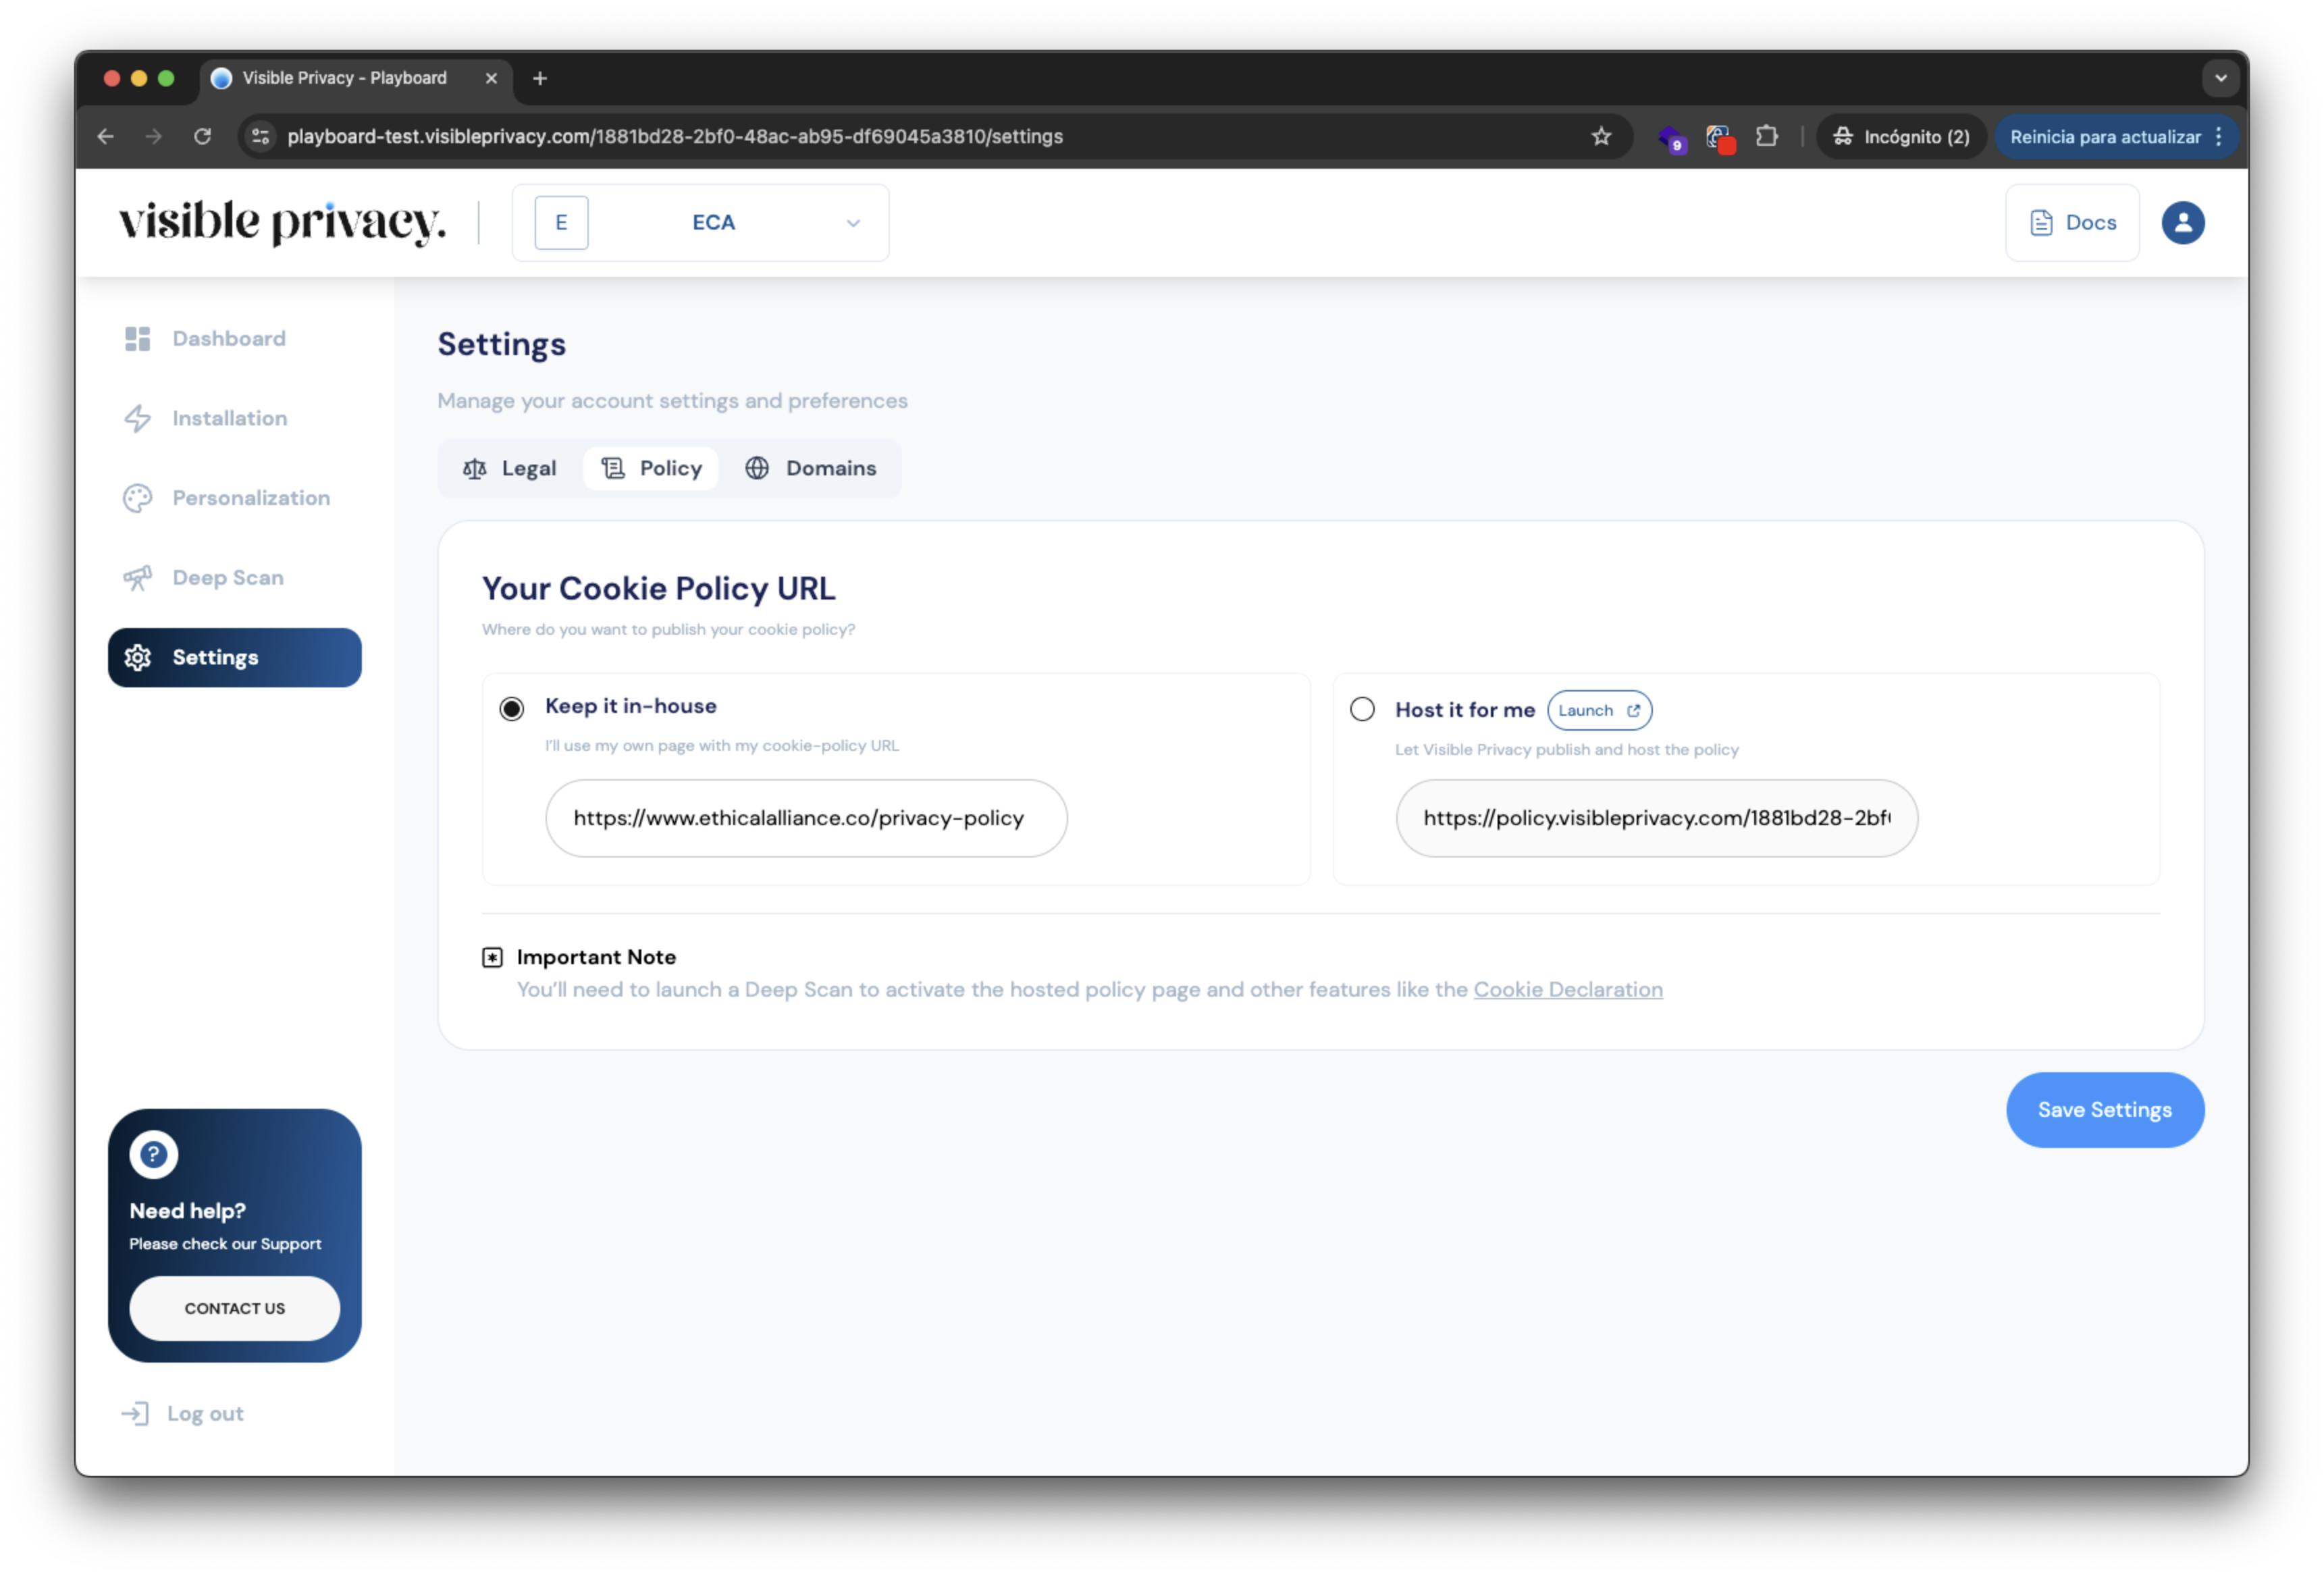
Task: Switch to the Legal tab
Action: coord(511,467)
